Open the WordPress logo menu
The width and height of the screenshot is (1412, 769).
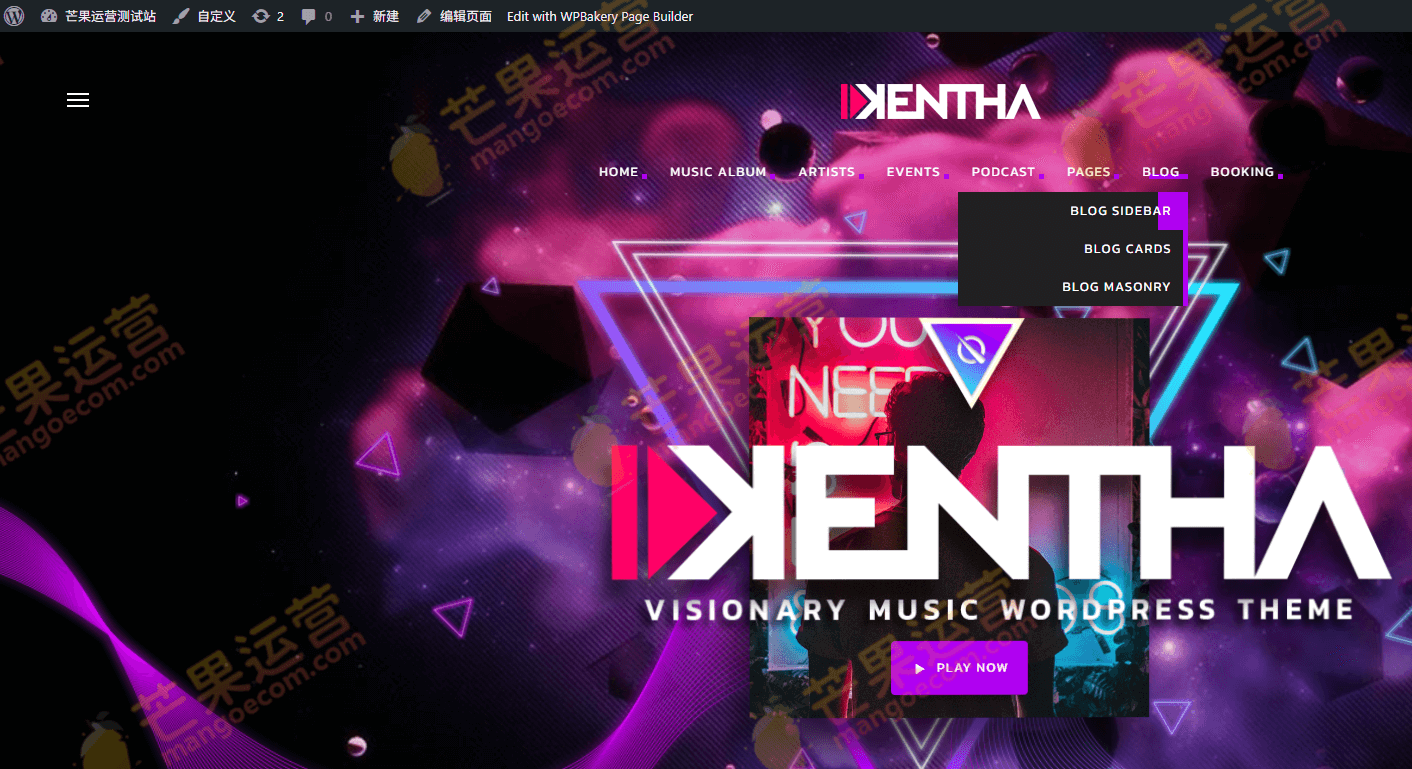point(14,16)
